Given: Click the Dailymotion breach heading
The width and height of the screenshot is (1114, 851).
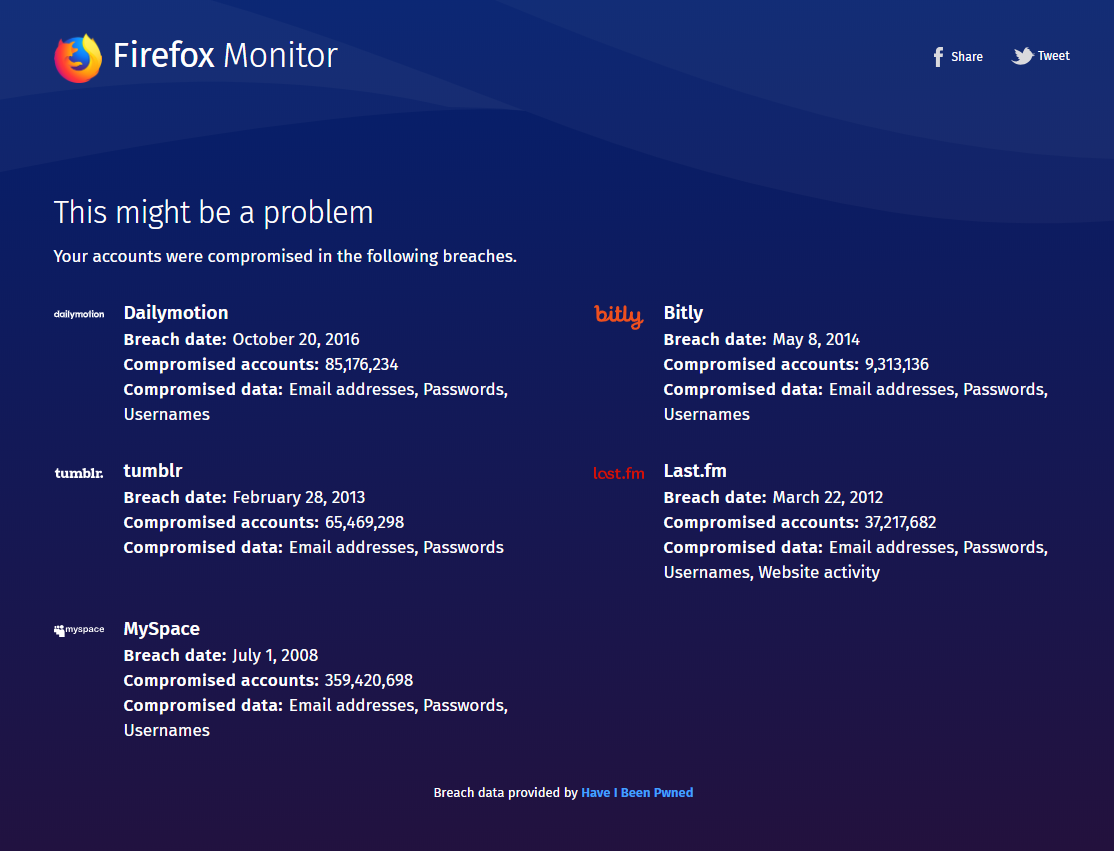Looking at the screenshot, I should pos(176,312).
